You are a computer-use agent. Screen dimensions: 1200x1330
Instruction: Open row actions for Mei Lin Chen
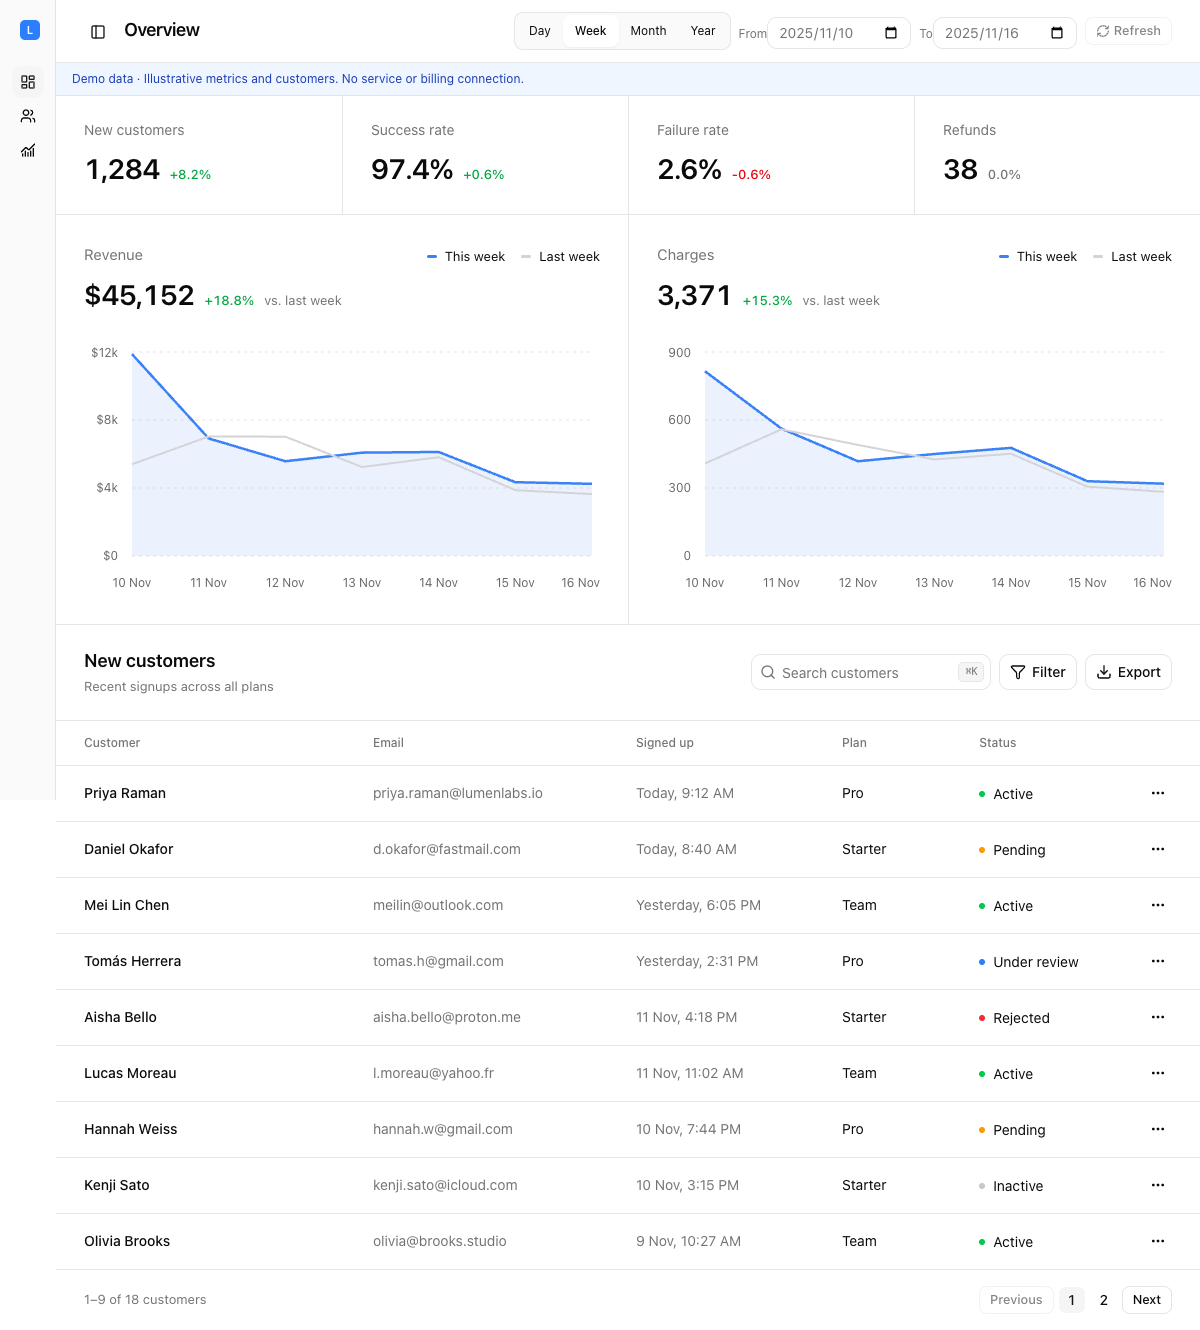click(1158, 905)
